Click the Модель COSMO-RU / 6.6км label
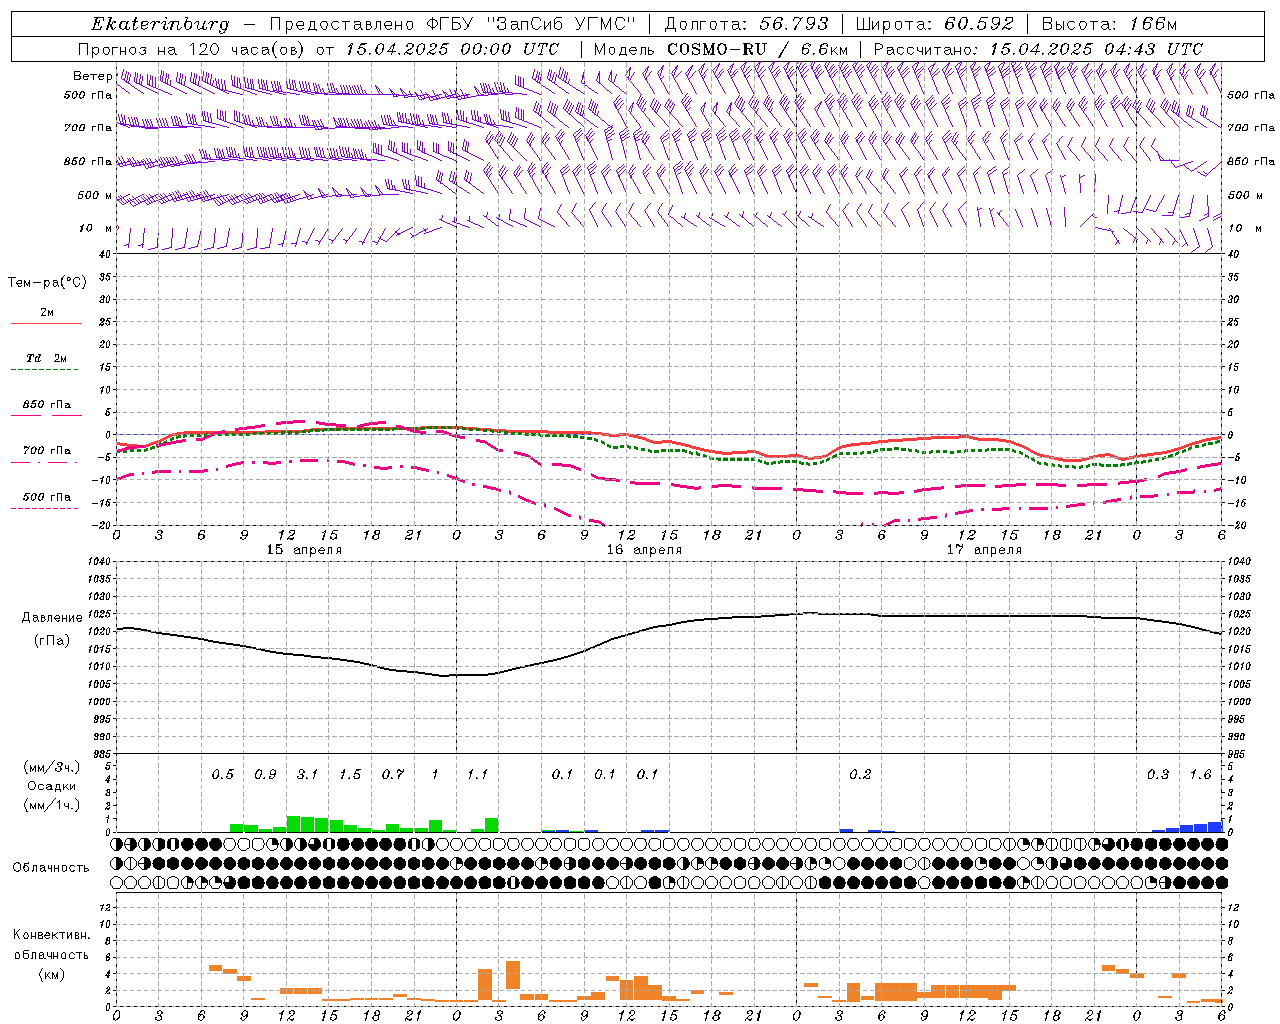The image size is (1280, 1024). pyautogui.click(x=721, y=49)
